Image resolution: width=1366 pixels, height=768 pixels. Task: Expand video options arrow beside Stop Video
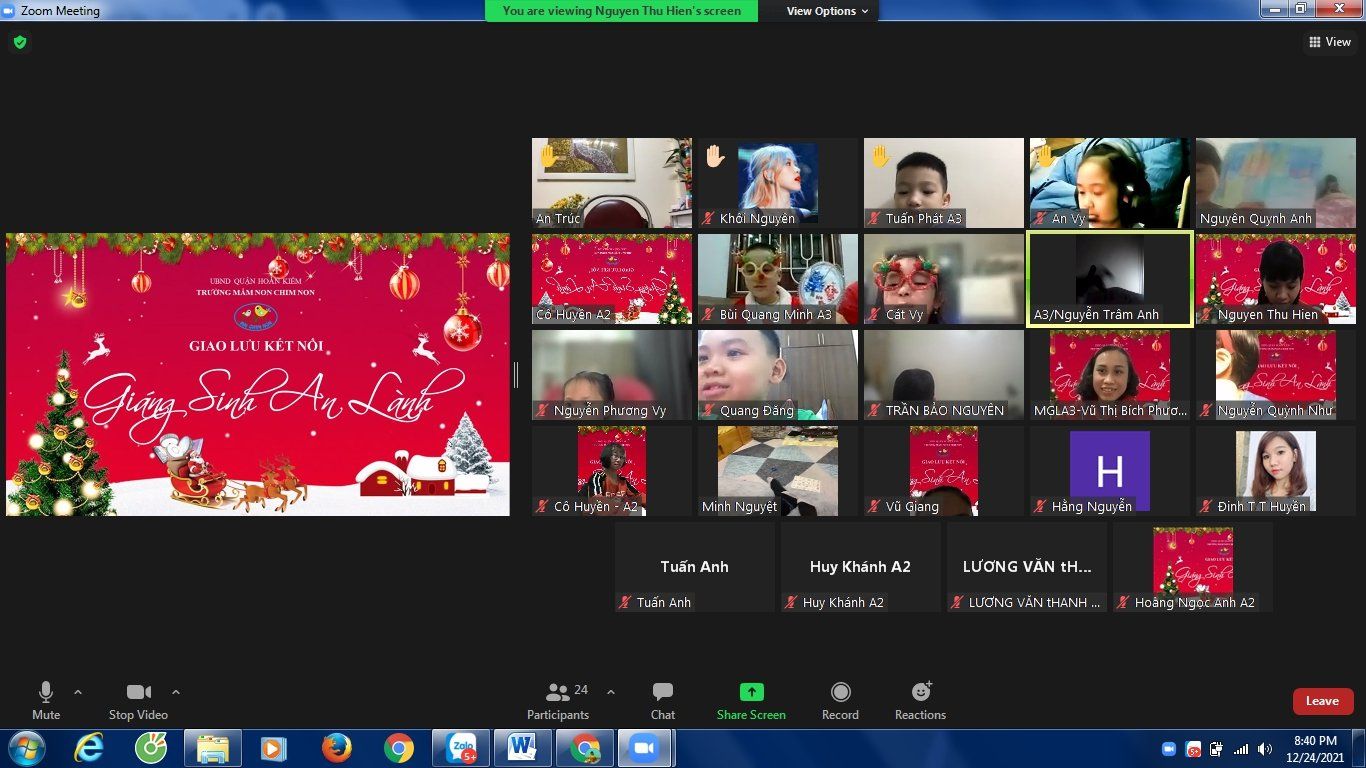[x=176, y=692]
